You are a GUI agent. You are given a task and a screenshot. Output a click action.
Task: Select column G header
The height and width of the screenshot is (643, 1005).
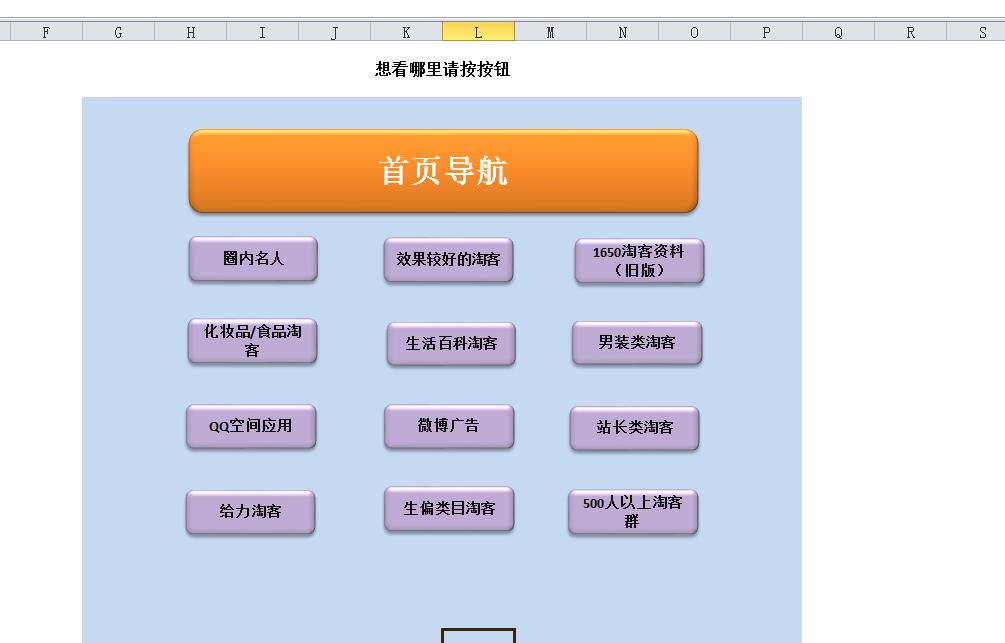118,32
